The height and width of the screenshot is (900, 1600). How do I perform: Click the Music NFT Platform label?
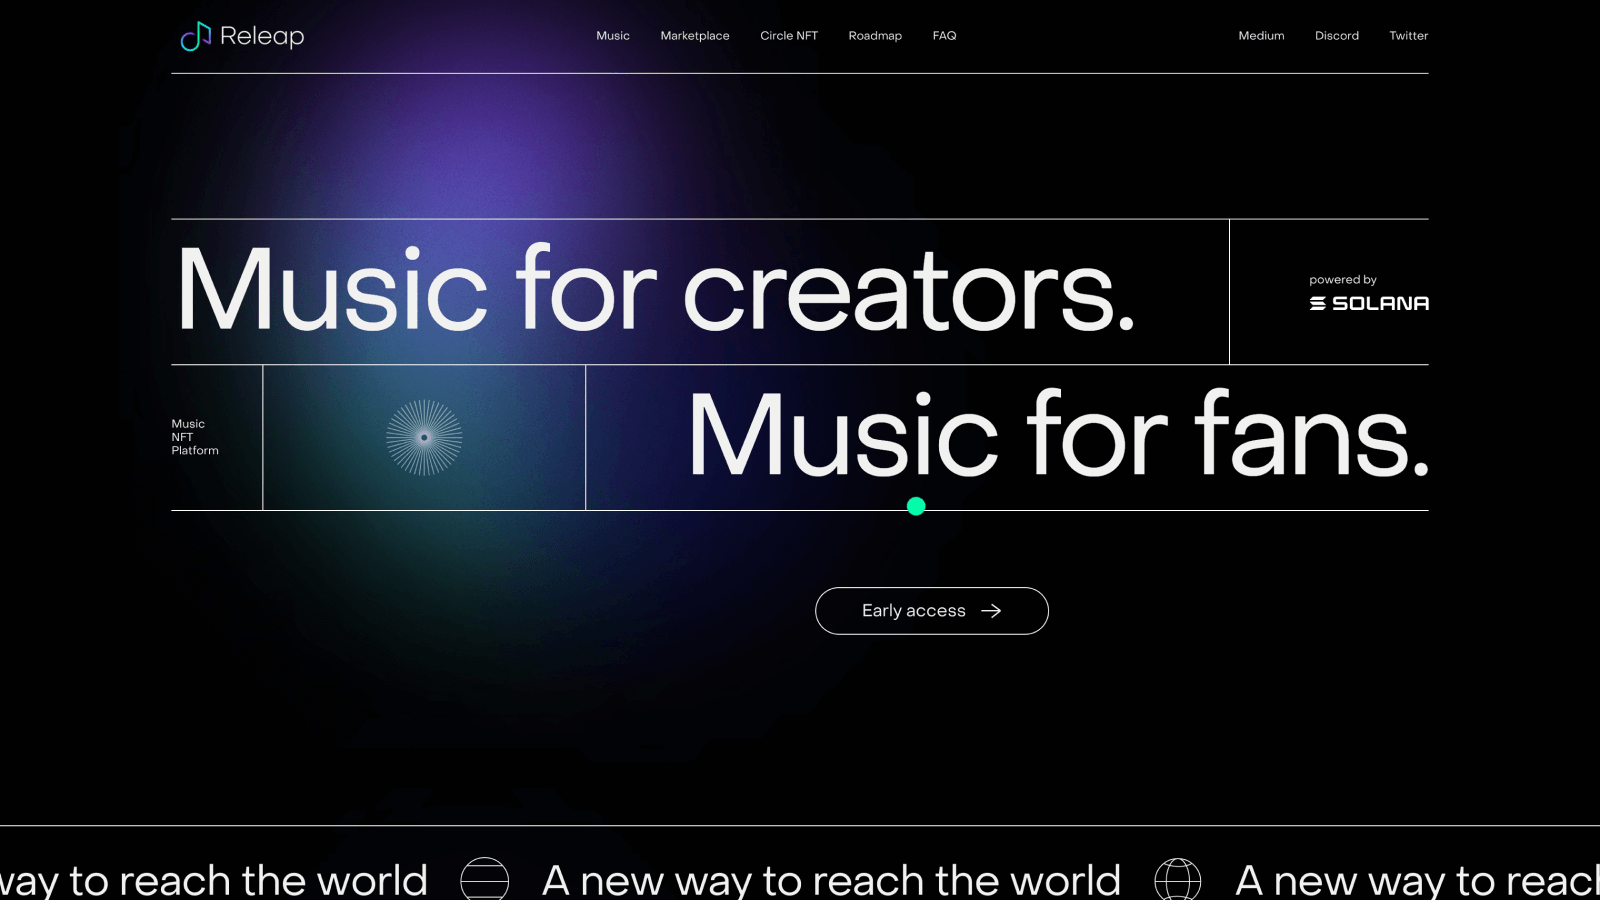click(195, 437)
